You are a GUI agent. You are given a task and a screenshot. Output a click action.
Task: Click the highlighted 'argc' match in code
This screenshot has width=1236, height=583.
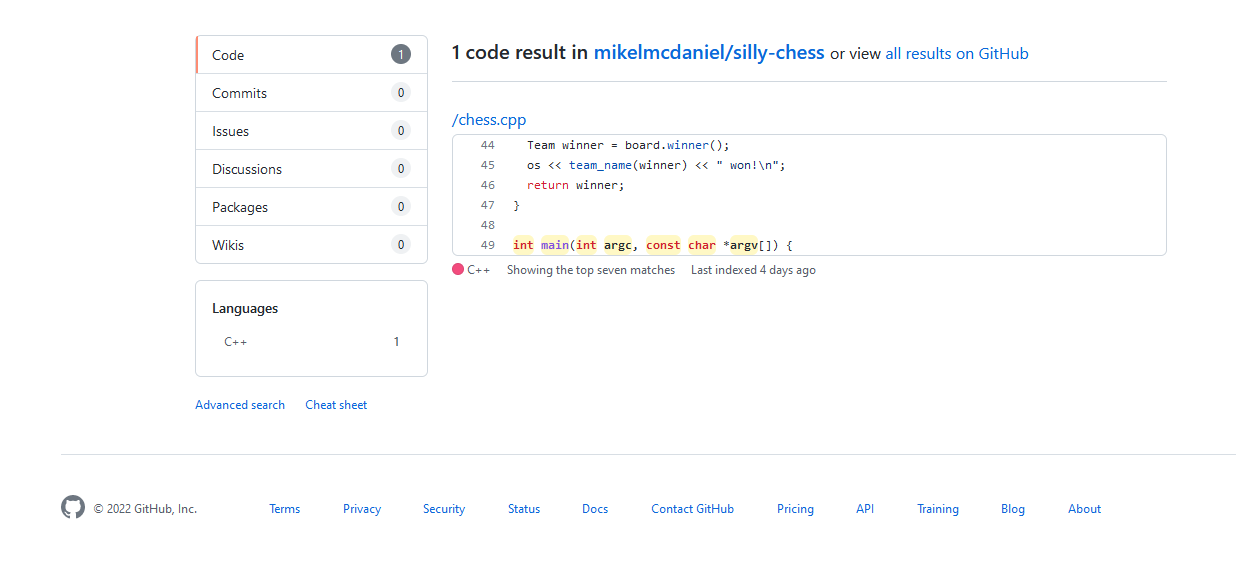(x=618, y=245)
